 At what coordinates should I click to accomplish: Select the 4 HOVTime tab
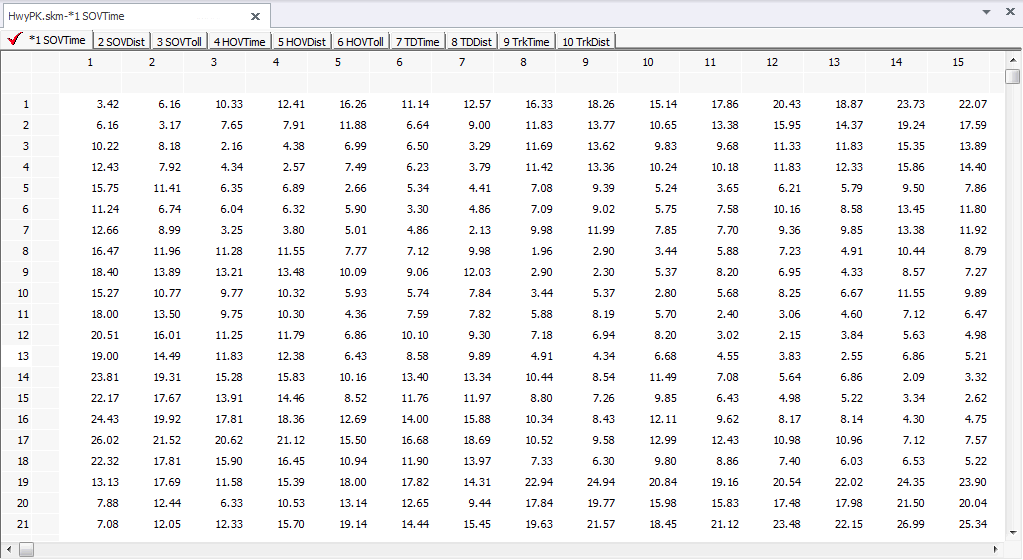[x=239, y=41]
